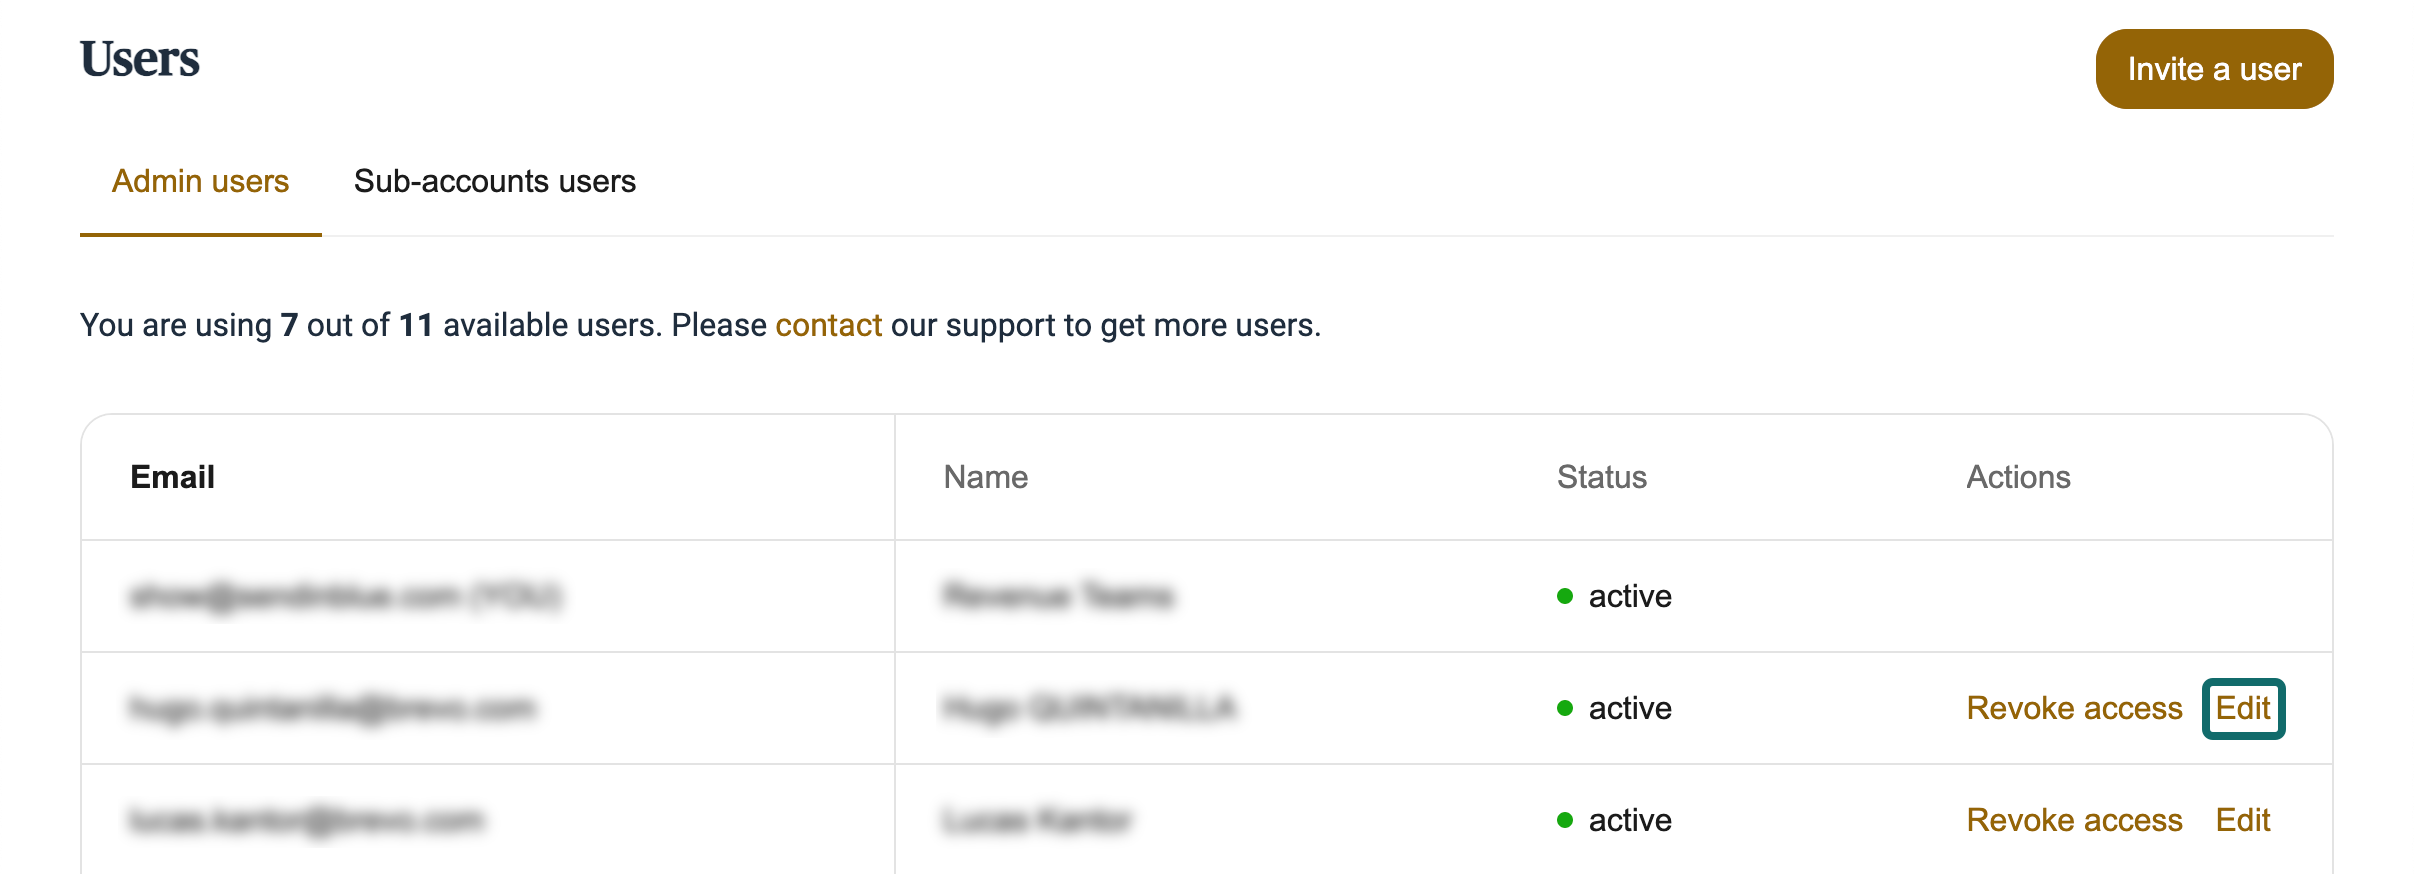Click the green status dot in the last row
The image size is (2414, 874).
pos(1565,820)
